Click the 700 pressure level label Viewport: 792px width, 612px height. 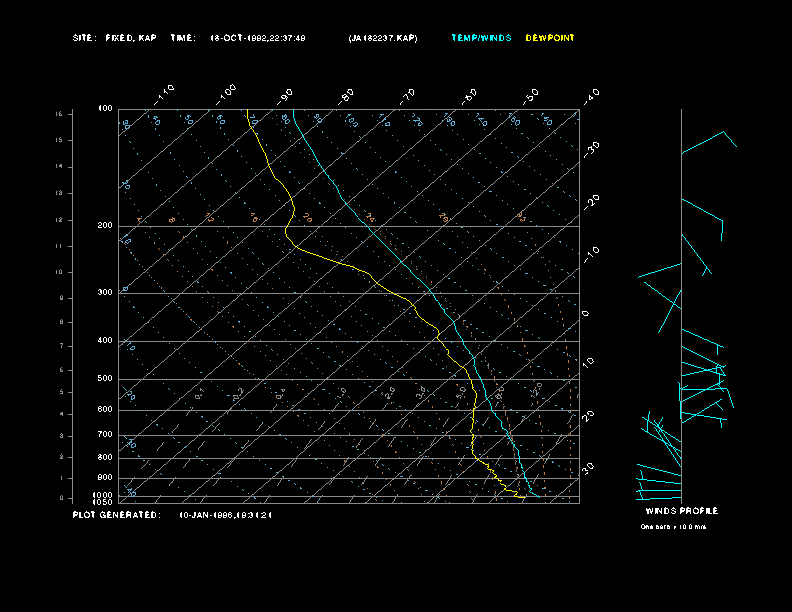point(104,435)
